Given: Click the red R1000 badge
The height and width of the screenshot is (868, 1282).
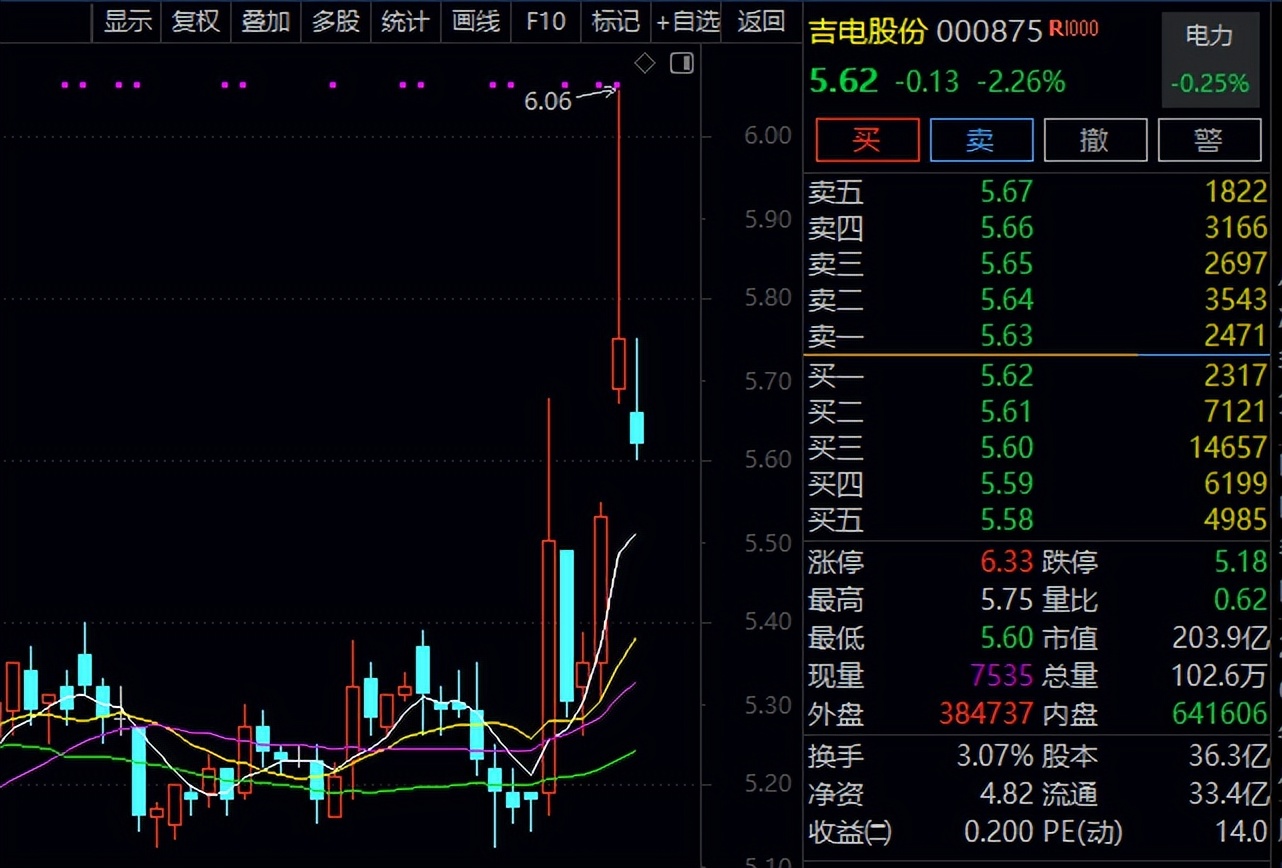Looking at the screenshot, I should pyautogui.click(x=1073, y=29).
